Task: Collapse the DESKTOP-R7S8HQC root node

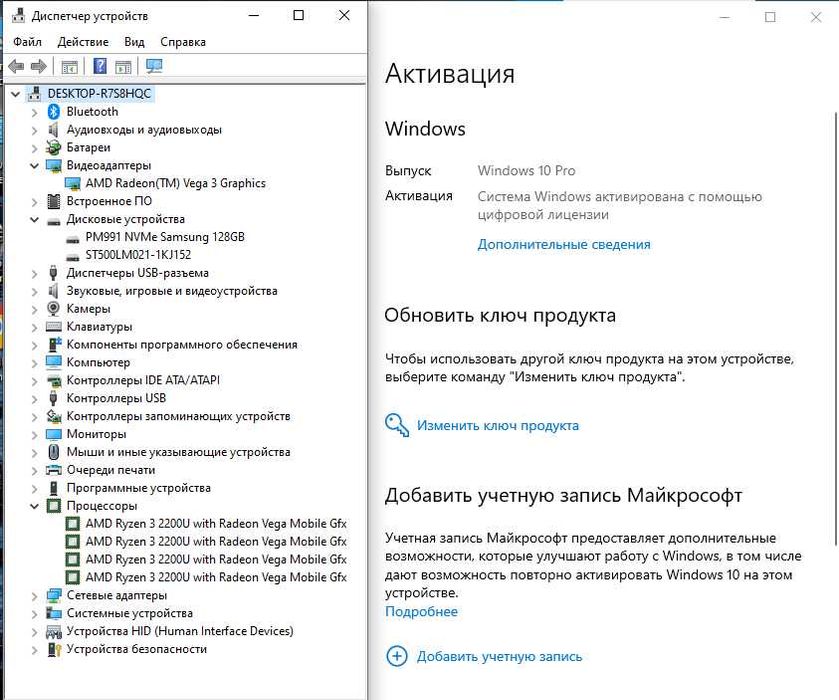Action: (x=16, y=94)
